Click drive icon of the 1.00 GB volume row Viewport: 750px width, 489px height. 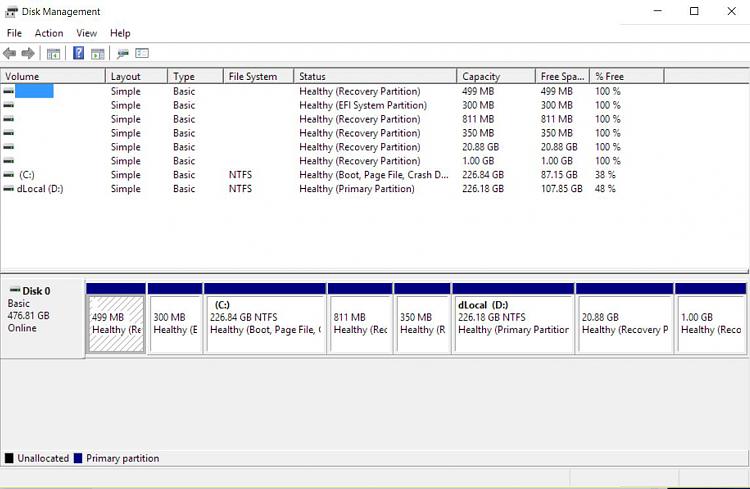tap(9, 160)
